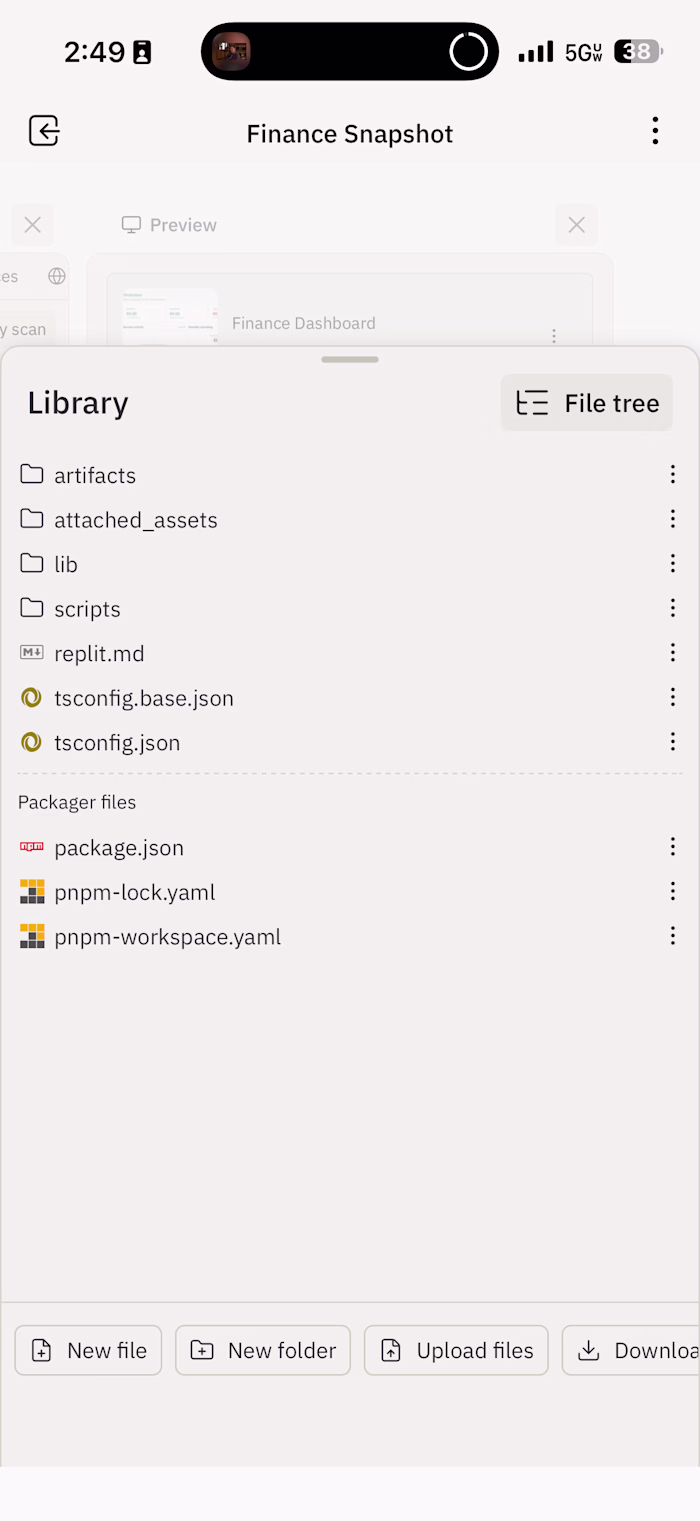Tap the Library sheet drag handle
Image resolution: width=700 pixels, height=1521 pixels.
350,359
